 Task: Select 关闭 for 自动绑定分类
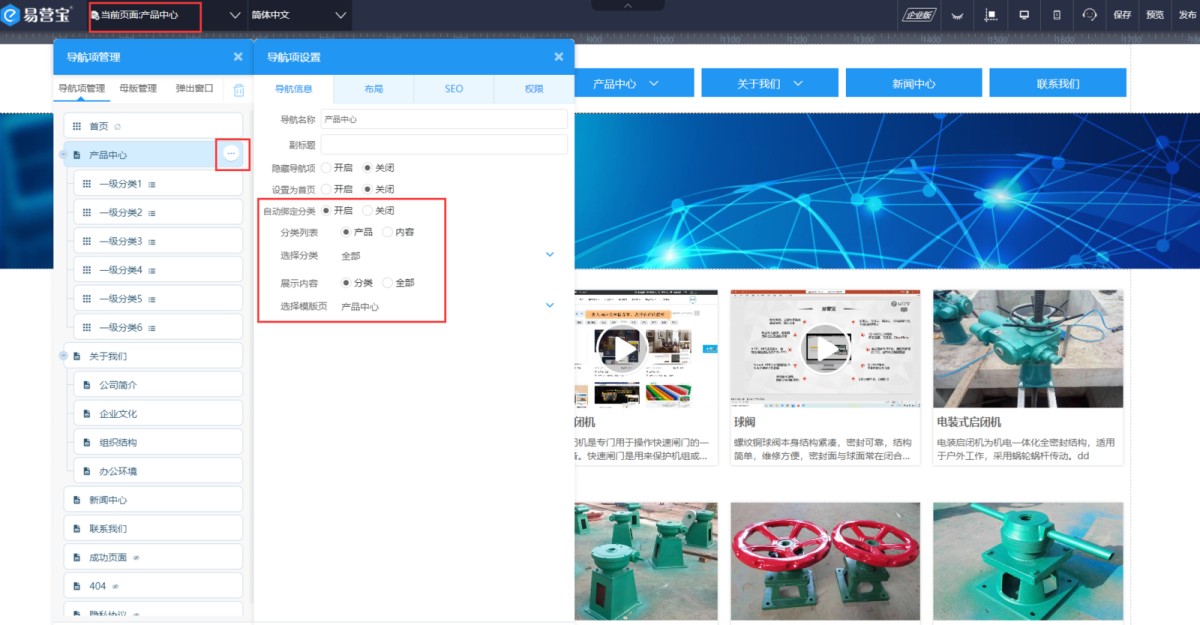point(368,211)
